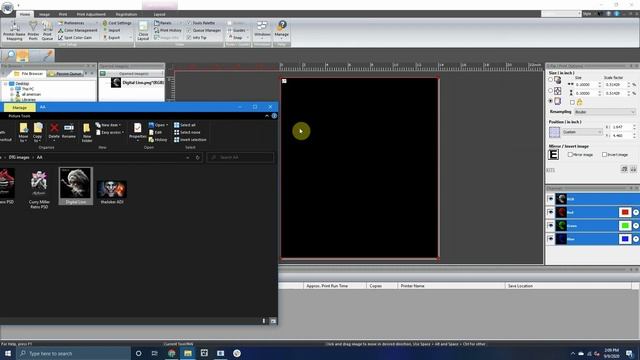Viewport: 640px width, 360px height.
Task: Toggle visibility of the Green channel
Action: 551,226
